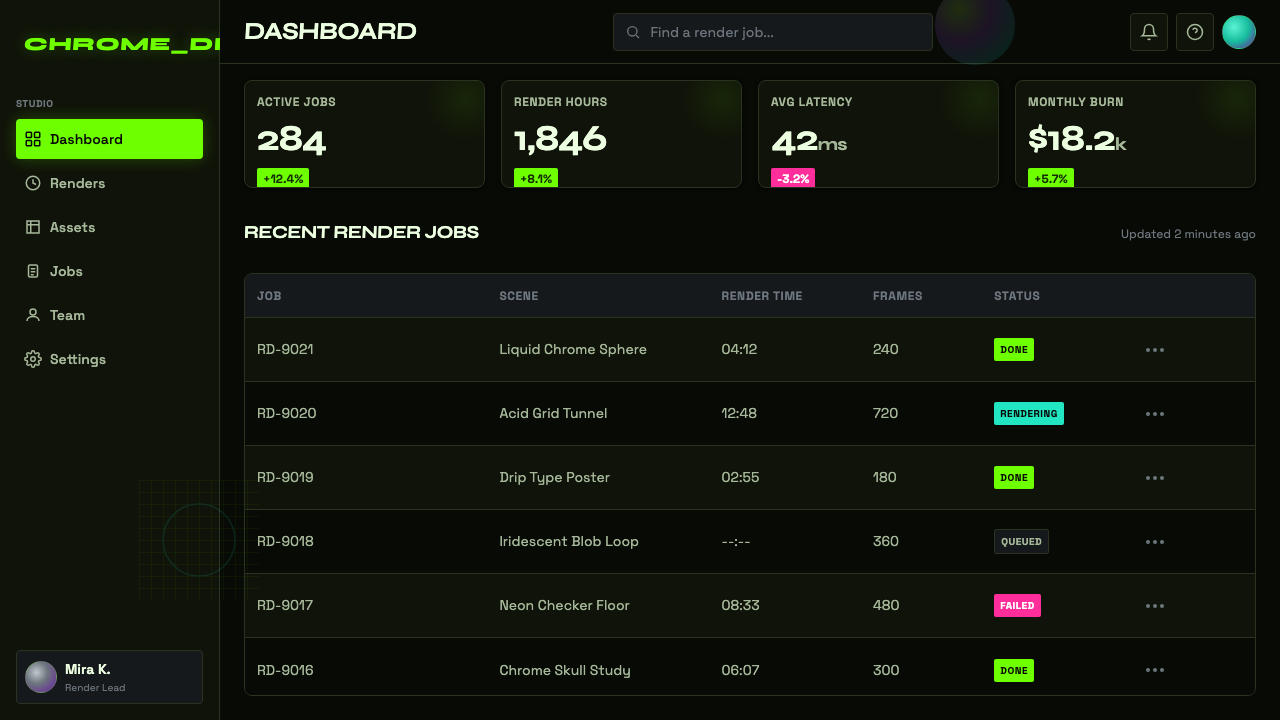Click Mira K. profile avatar in sidebar
This screenshot has height=720, width=1280.
[41, 677]
